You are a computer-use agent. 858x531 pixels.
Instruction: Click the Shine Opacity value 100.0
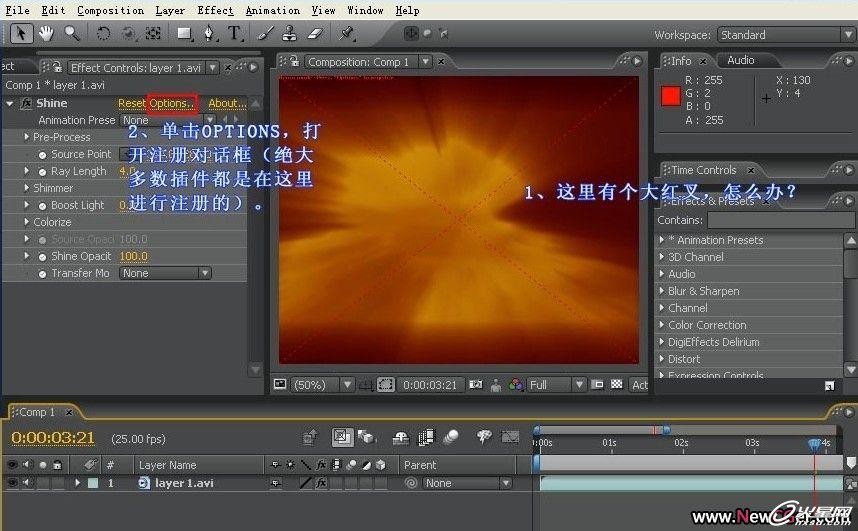tap(134, 256)
